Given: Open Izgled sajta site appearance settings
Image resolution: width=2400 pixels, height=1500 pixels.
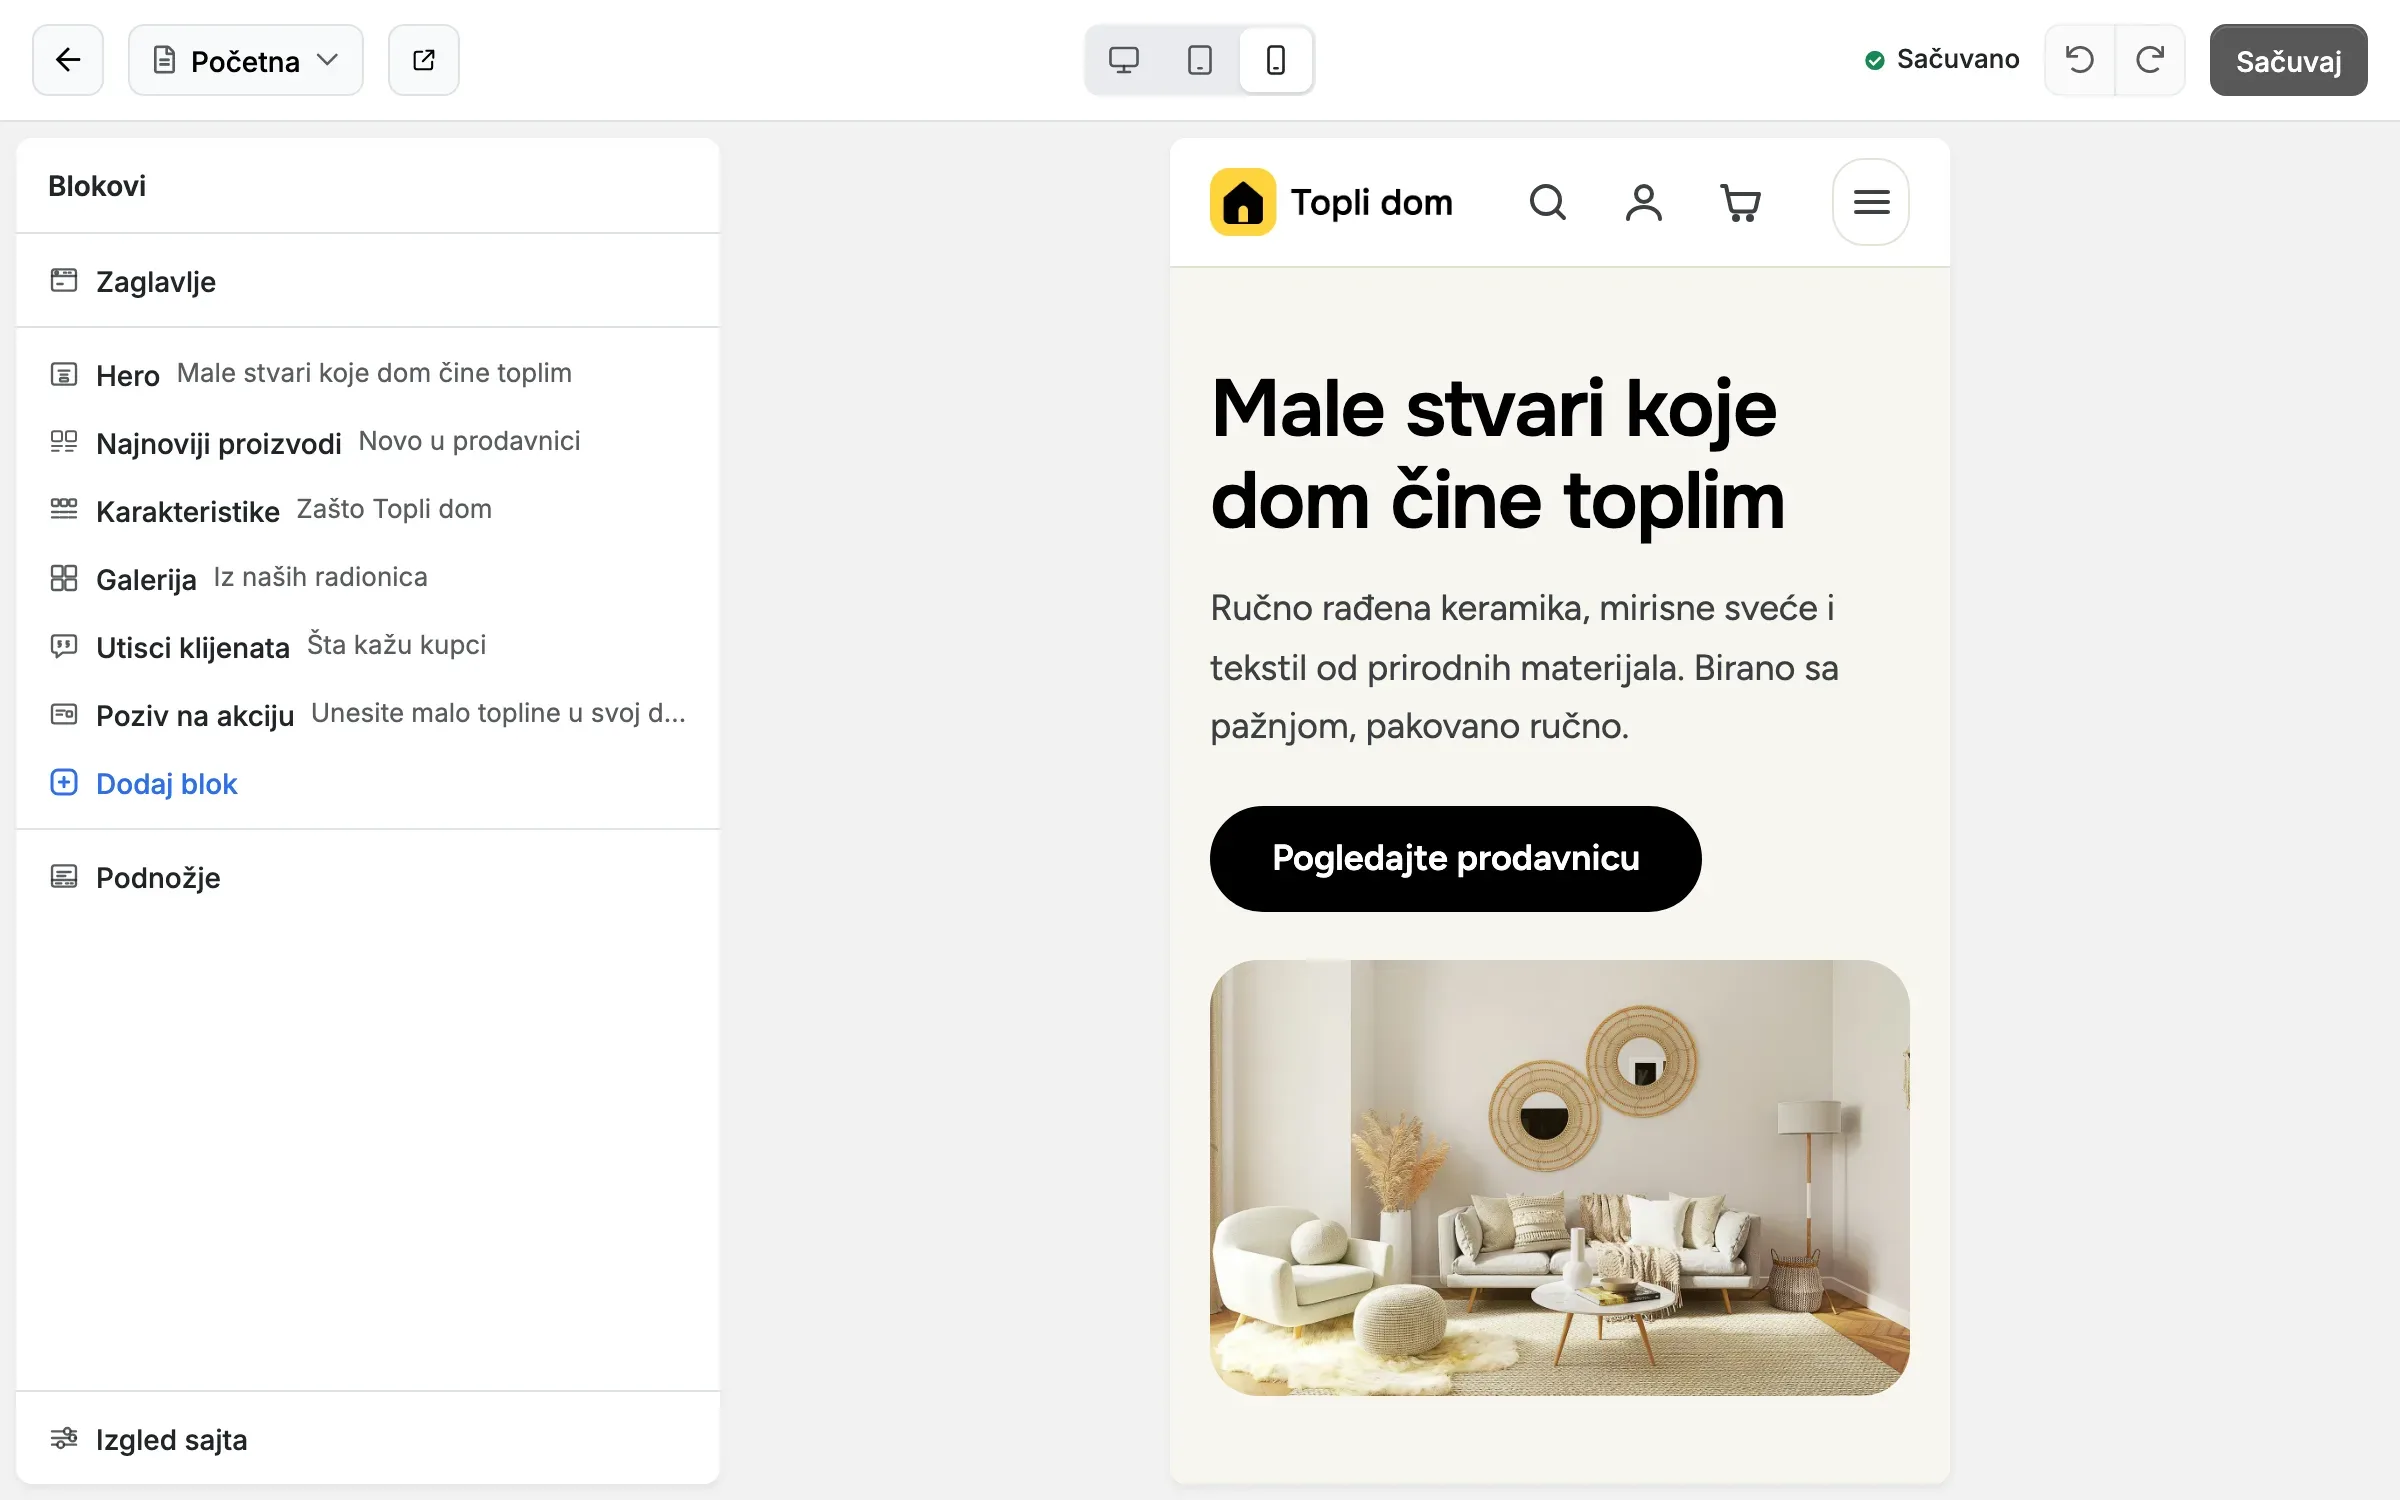Looking at the screenshot, I should pyautogui.click(x=368, y=1439).
